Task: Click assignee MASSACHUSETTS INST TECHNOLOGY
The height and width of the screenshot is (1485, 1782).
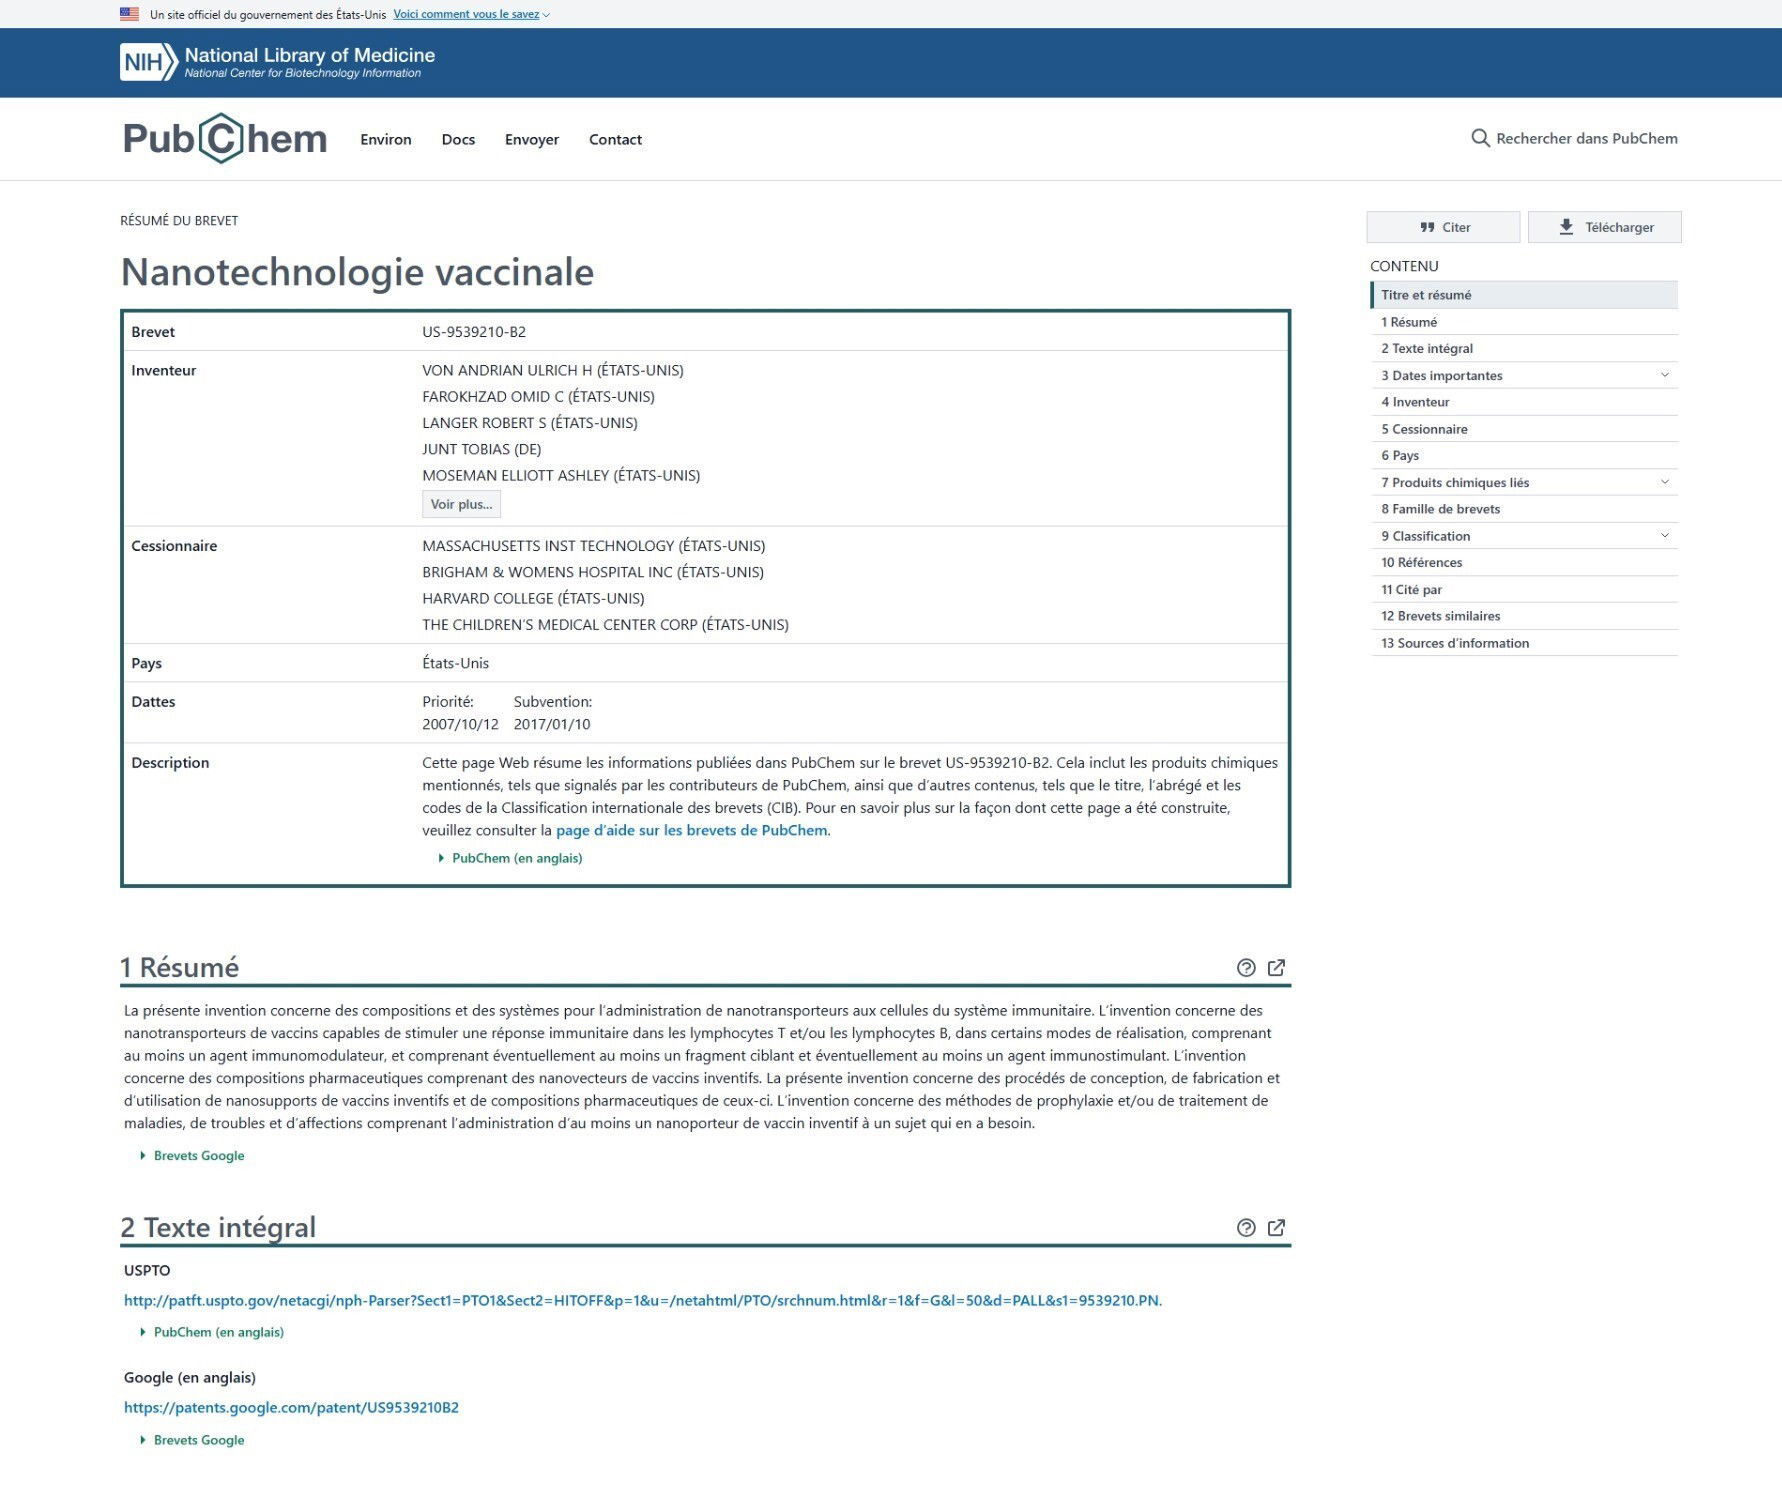Action: pyautogui.click(x=594, y=546)
